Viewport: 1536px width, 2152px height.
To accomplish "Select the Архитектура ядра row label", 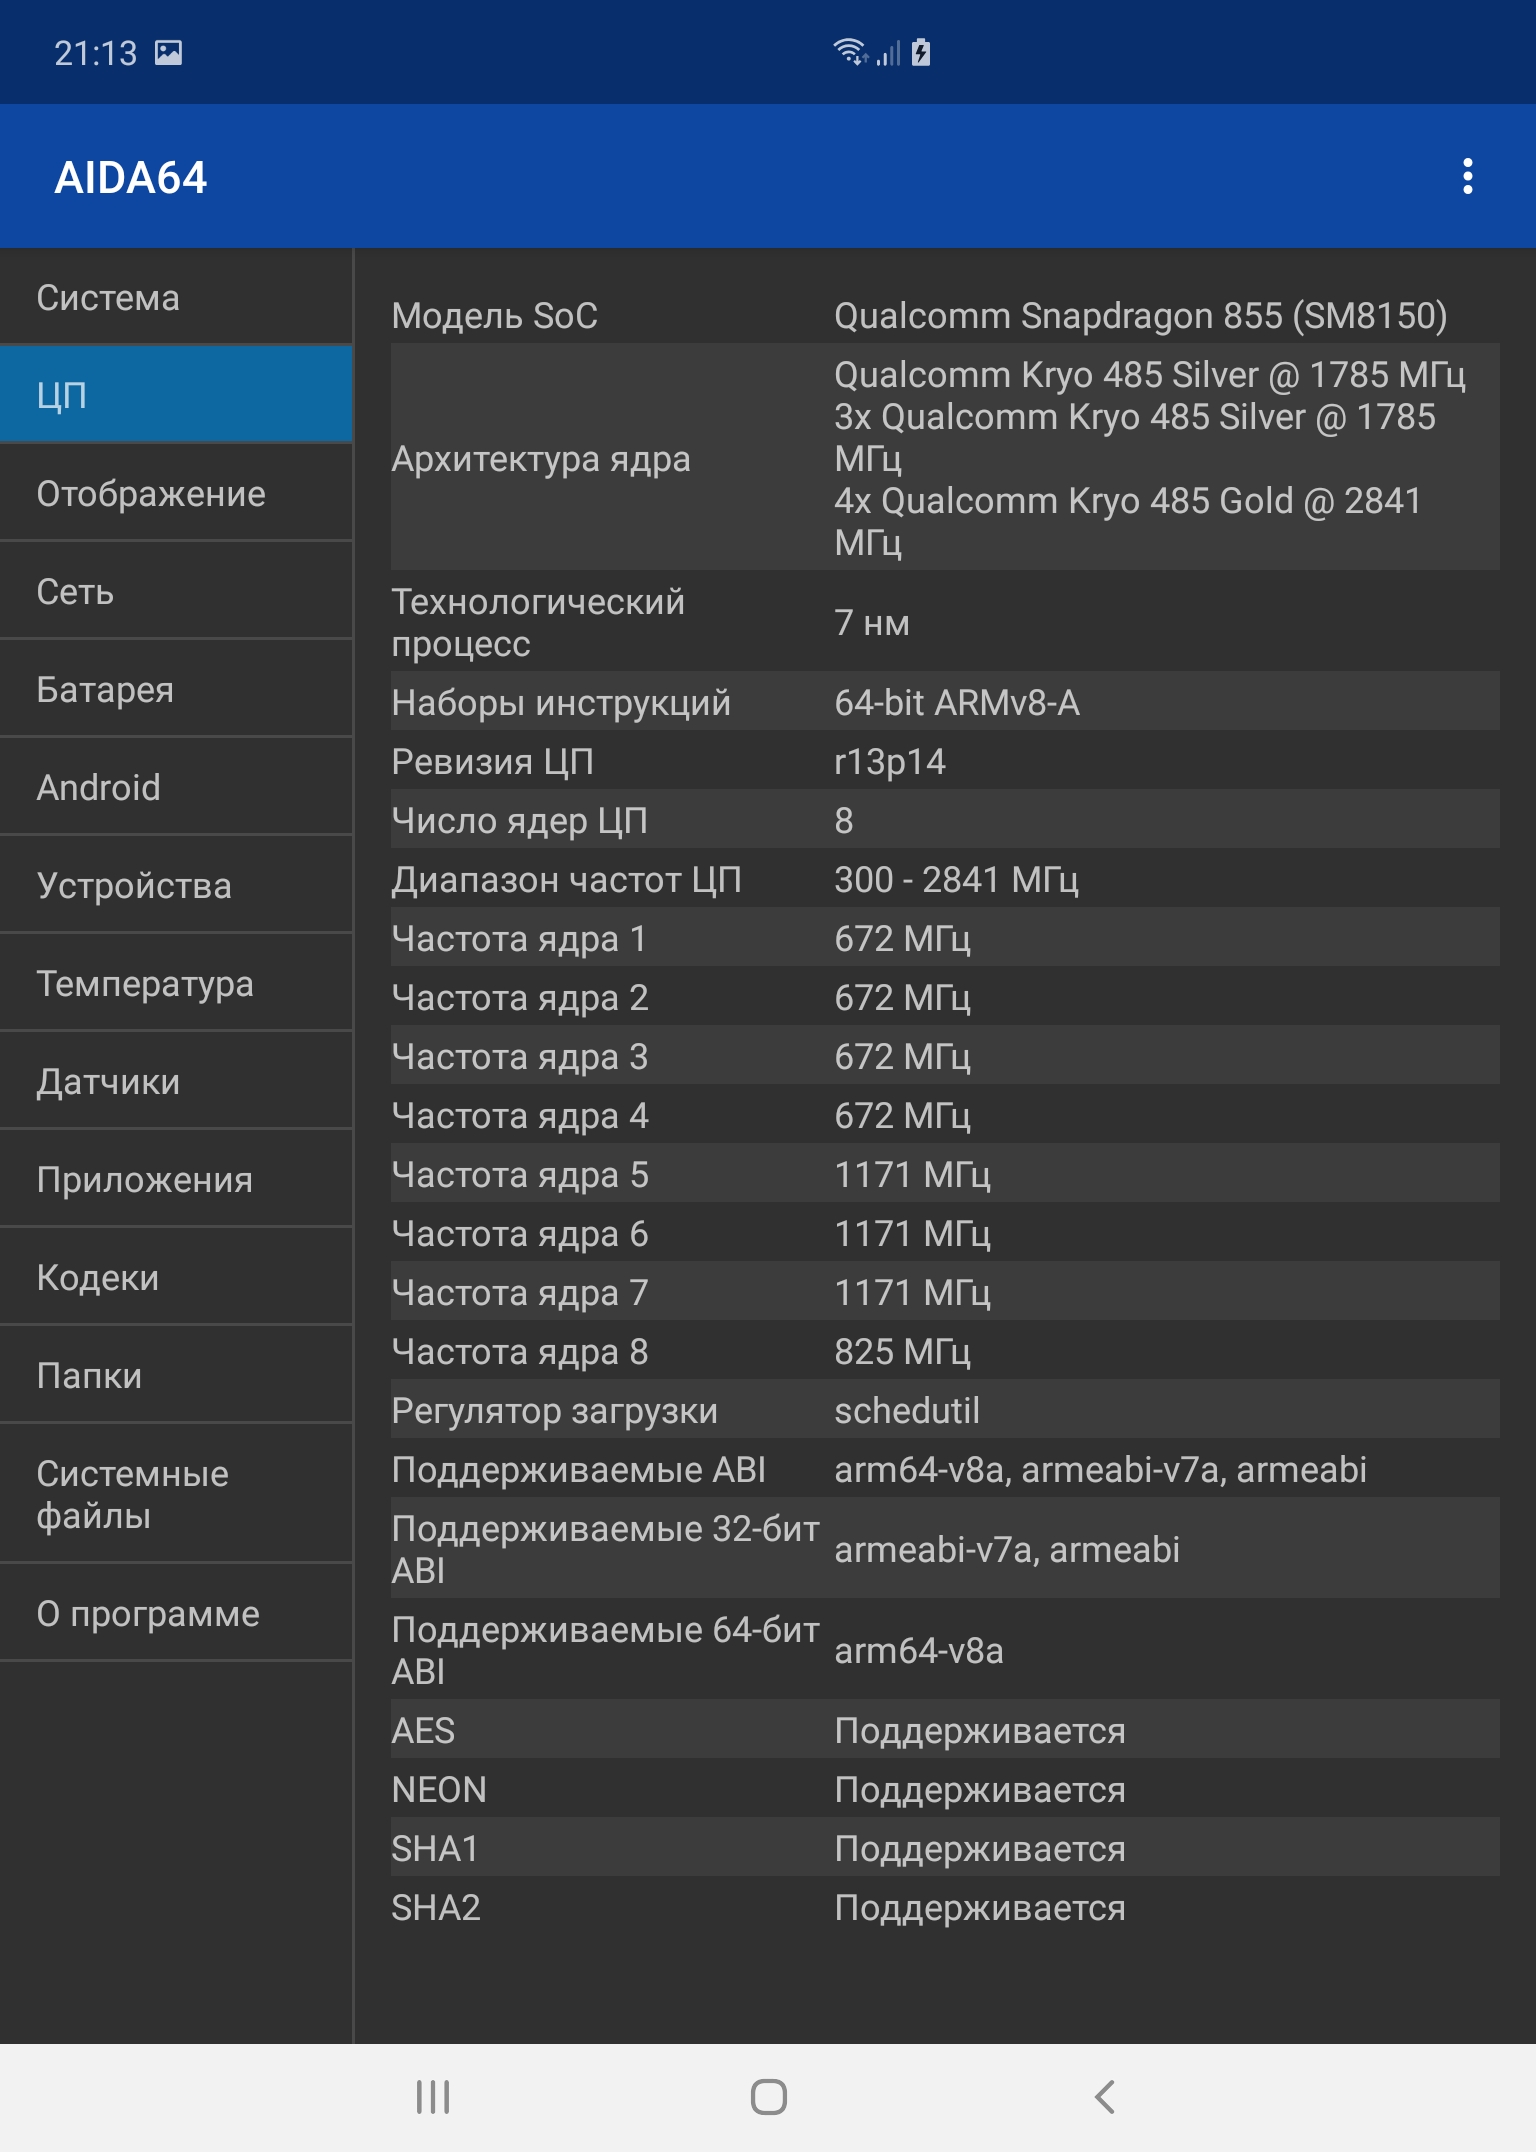I will [x=541, y=459].
